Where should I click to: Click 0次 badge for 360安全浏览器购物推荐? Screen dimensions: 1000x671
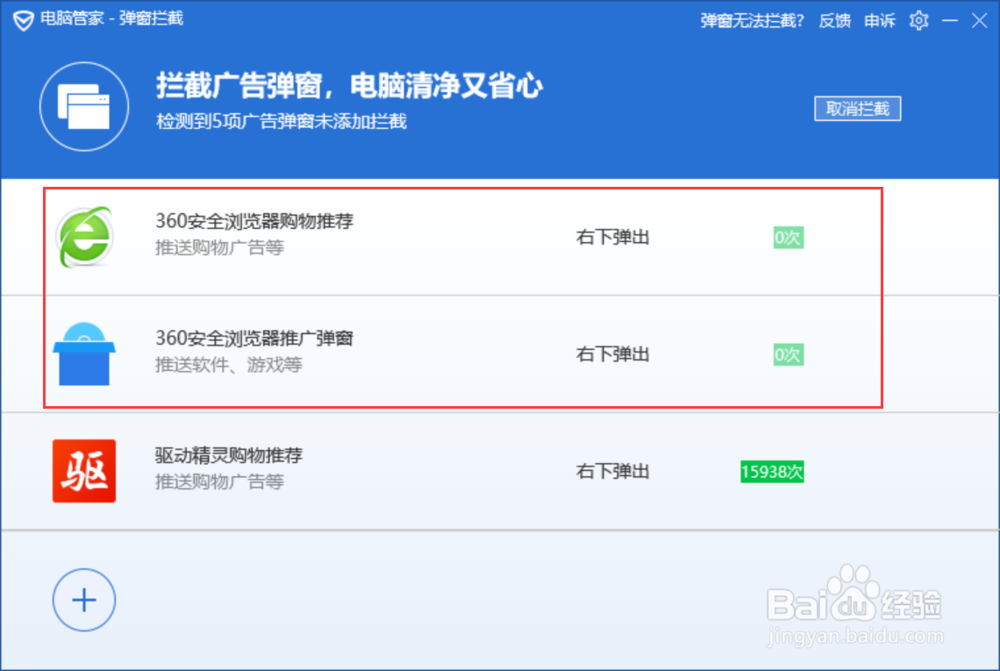click(x=788, y=237)
